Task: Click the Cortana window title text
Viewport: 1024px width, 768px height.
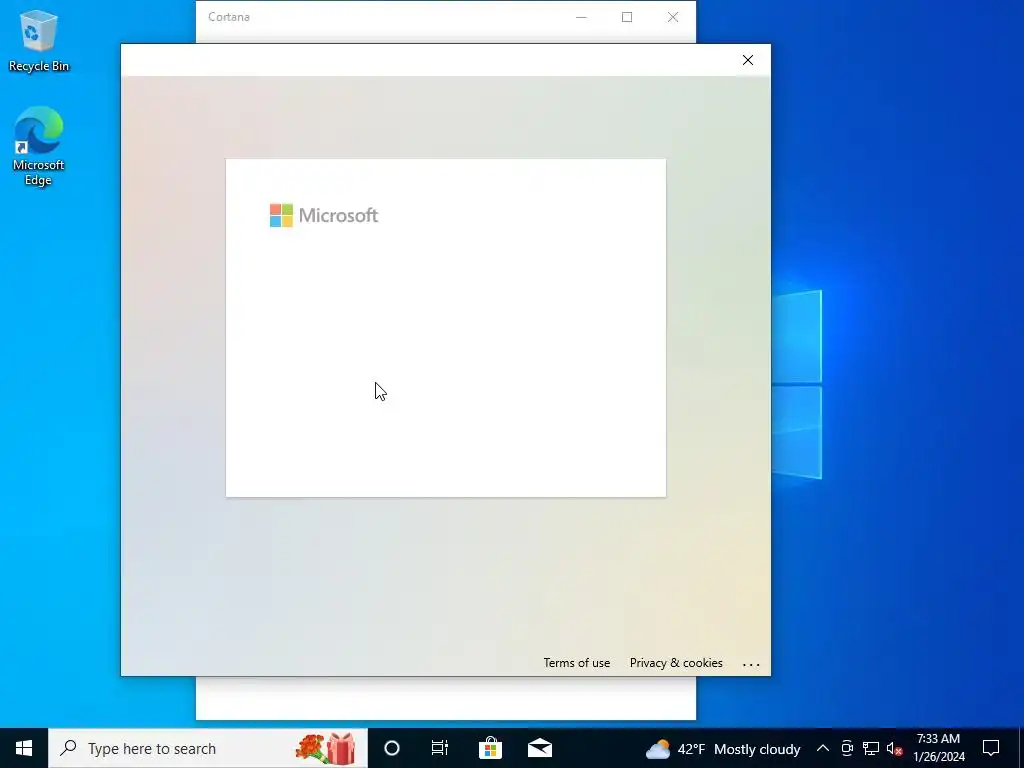Action: (x=229, y=17)
